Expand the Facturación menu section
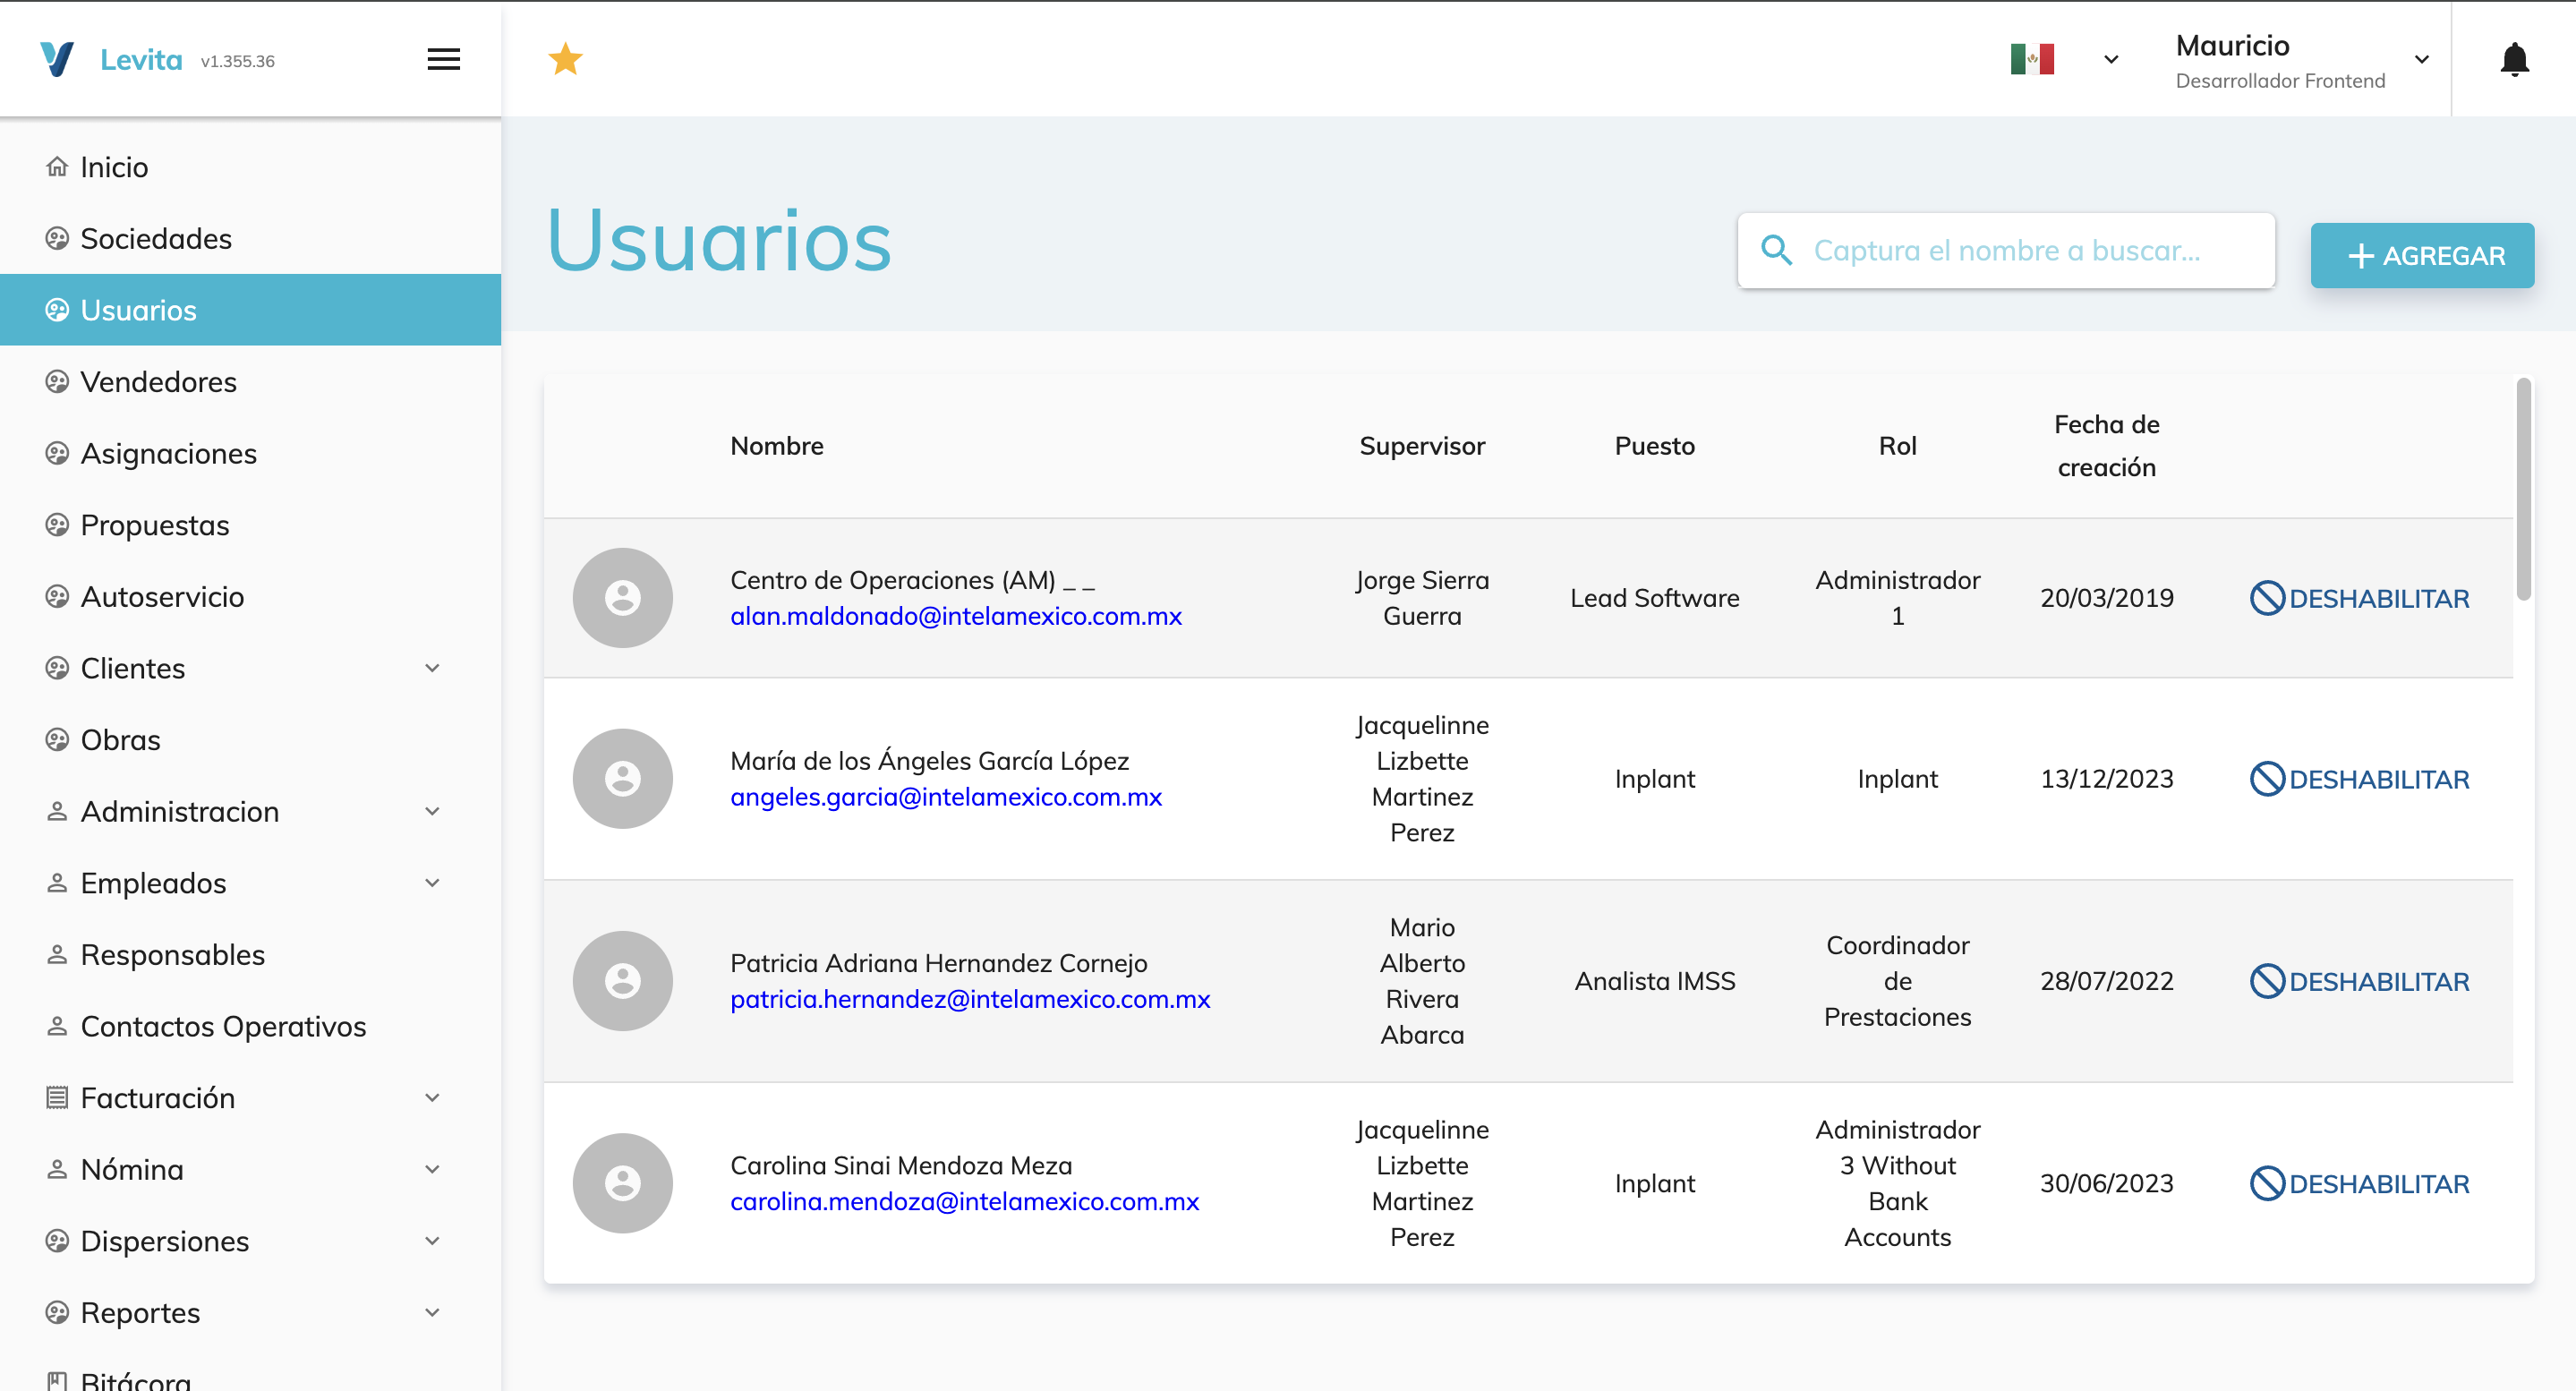Screen dimensions: 2576x1391 [x=432, y=1098]
